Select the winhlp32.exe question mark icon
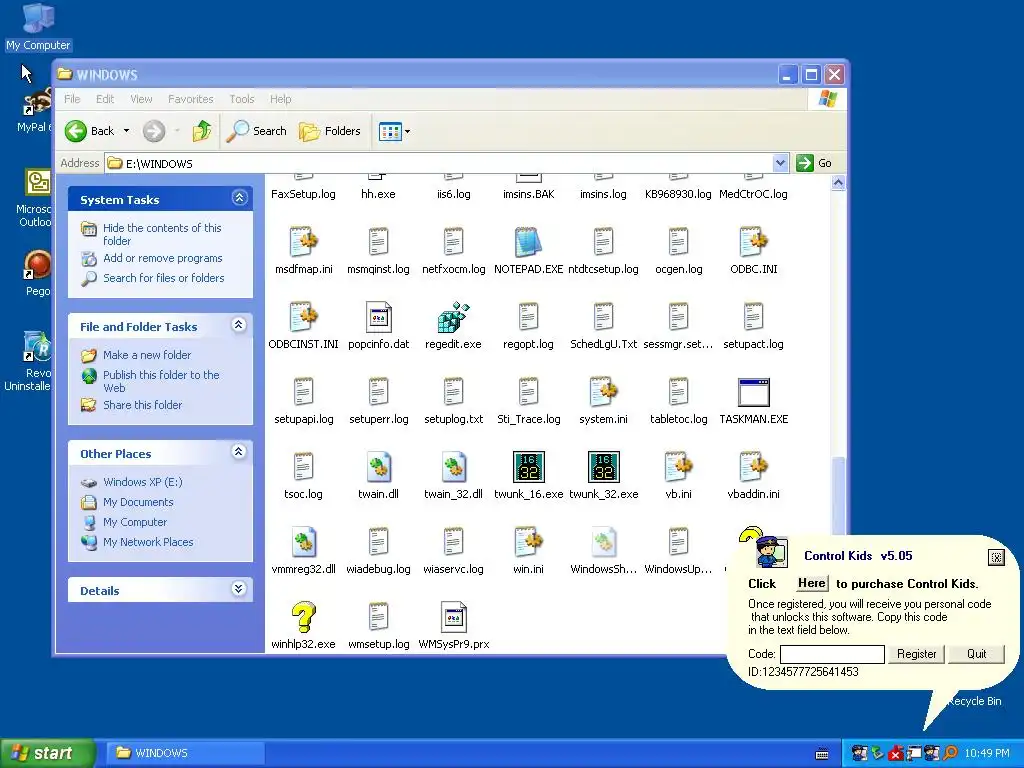Screen dimensions: 1024x768 click(304, 617)
